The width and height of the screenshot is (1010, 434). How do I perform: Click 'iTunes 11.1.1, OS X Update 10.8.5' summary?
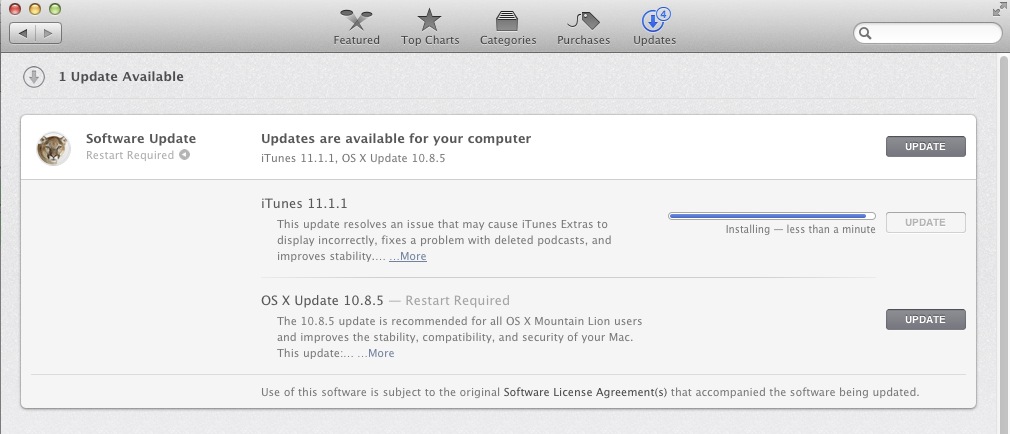tap(353, 158)
